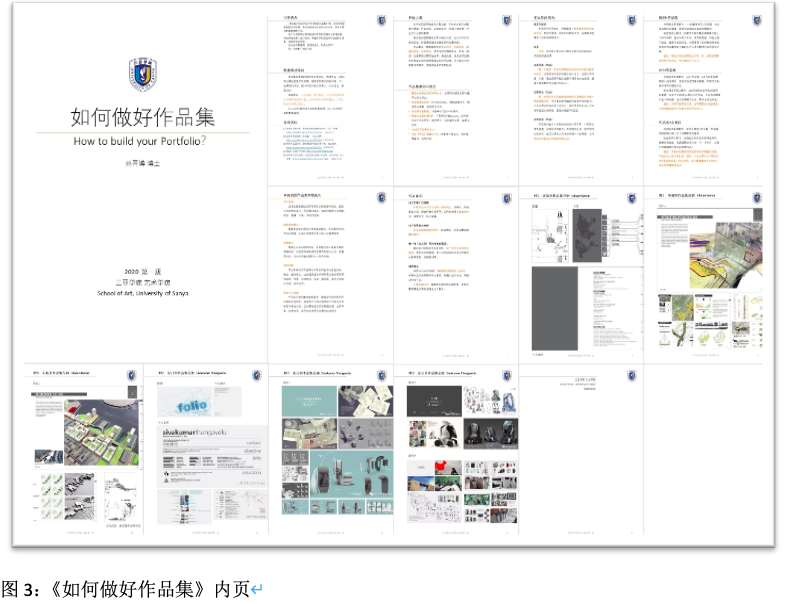Screen dimensions: 785x604
Task: Select the cover title 如何做好作品集
Action: 142,116
